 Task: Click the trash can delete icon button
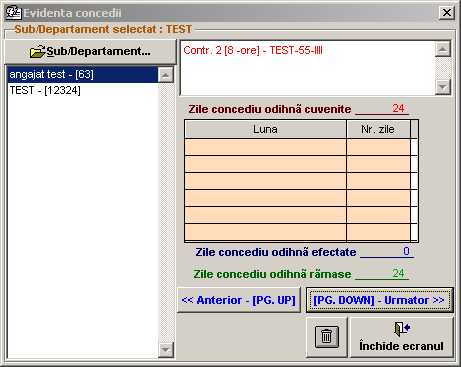coord(326,336)
